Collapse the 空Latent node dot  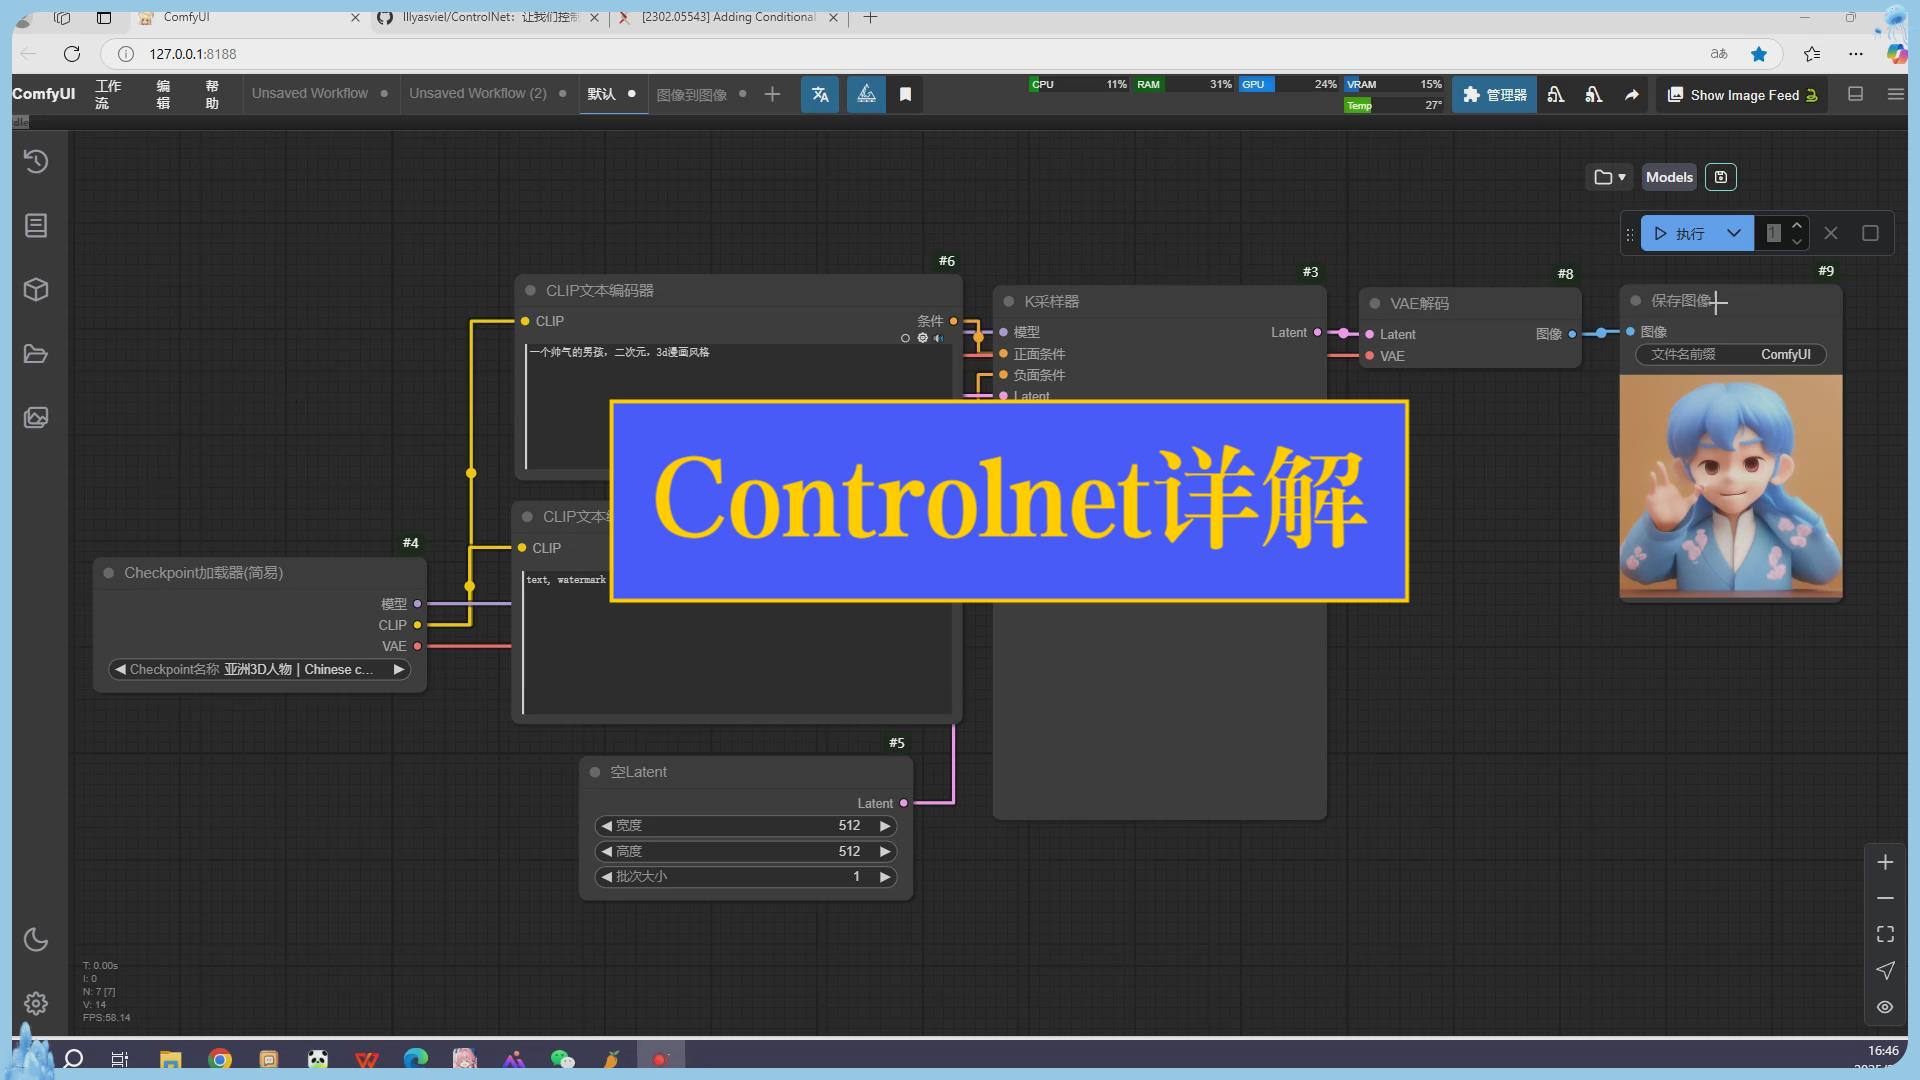pos(595,772)
